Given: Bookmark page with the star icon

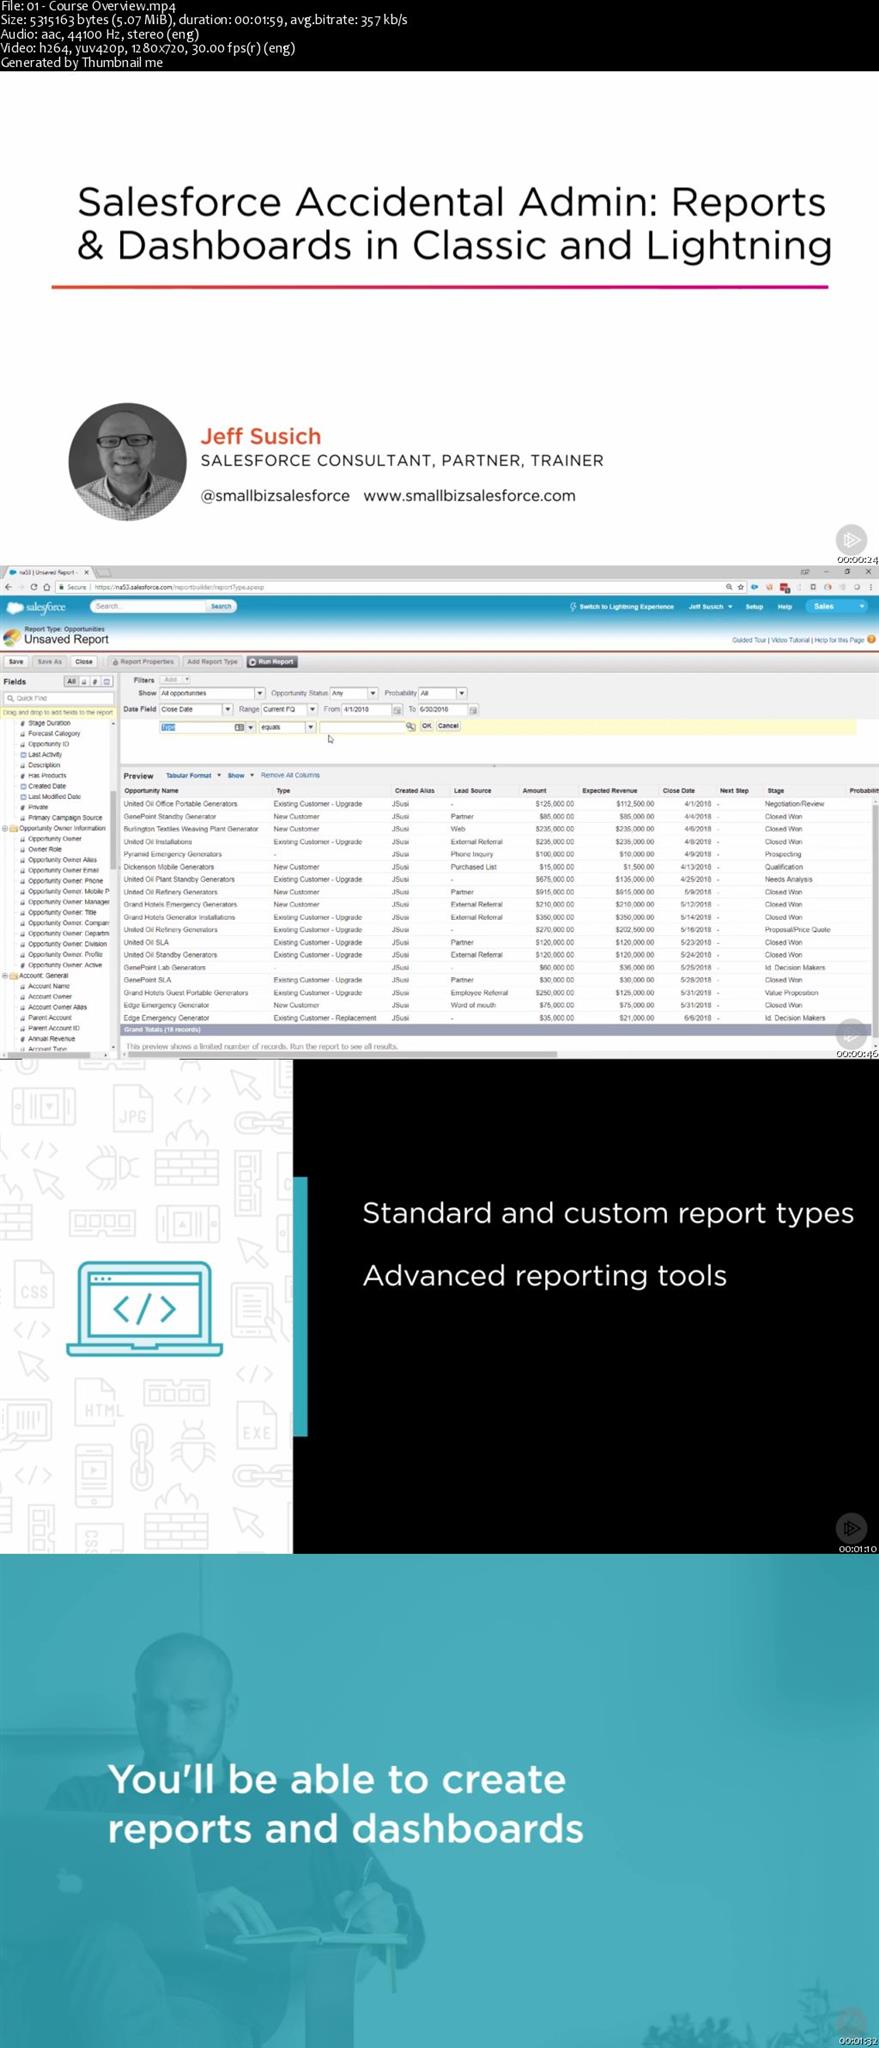Looking at the screenshot, I should coord(741,587).
